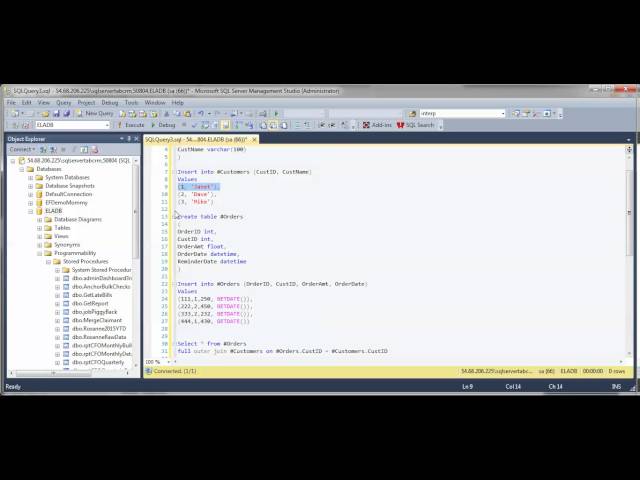
Task: Click the Cancel Executing Query icon
Action: point(184,125)
